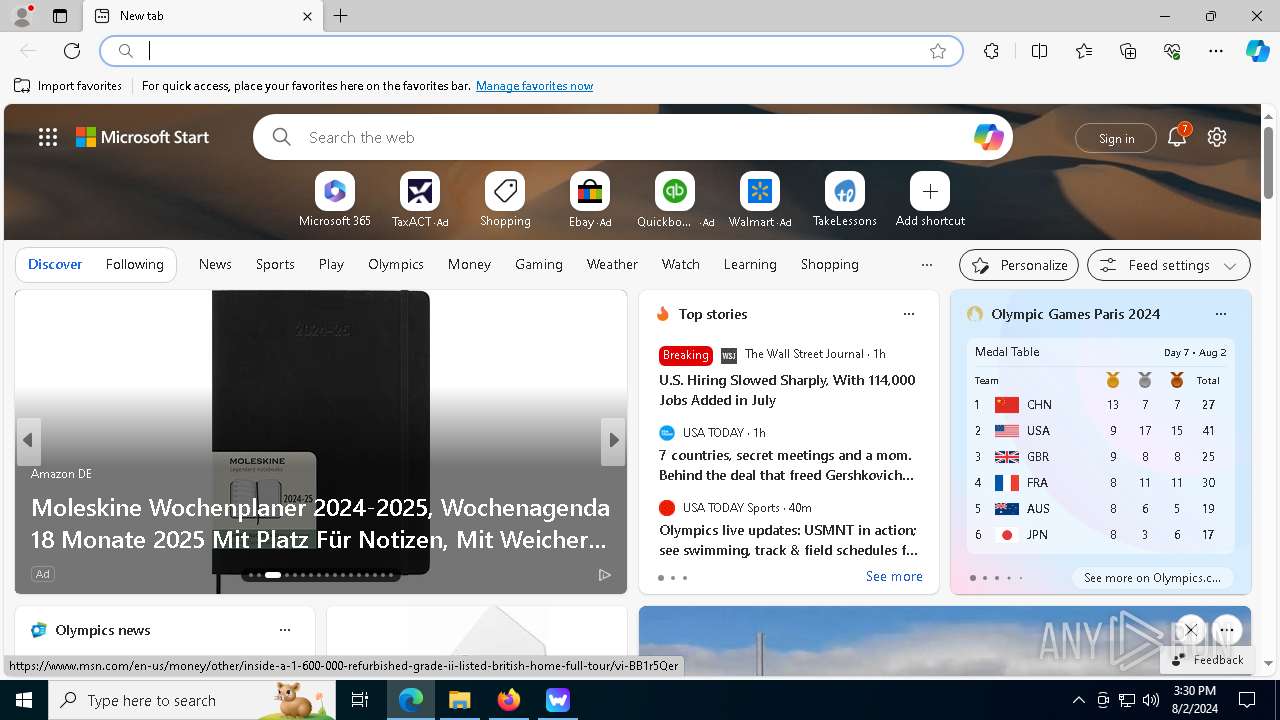Open the Olympics category
Image resolution: width=1280 pixels, height=720 pixels.
click(396, 264)
